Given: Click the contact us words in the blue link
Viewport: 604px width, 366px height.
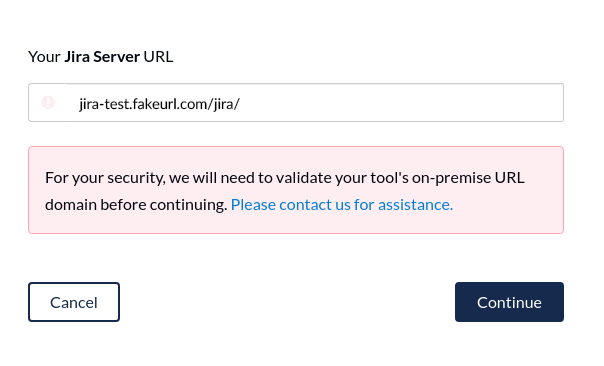Looking at the screenshot, I should click(315, 205).
